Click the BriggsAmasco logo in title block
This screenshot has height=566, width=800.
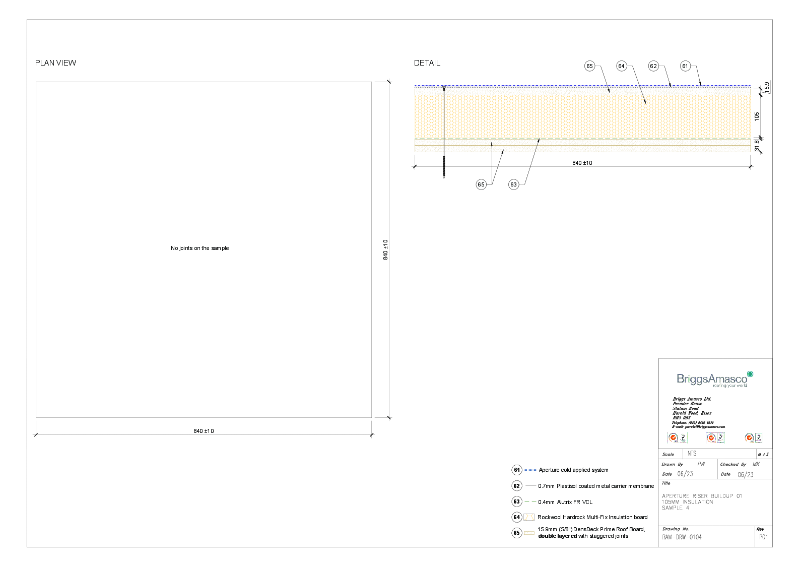pyautogui.click(x=714, y=378)
